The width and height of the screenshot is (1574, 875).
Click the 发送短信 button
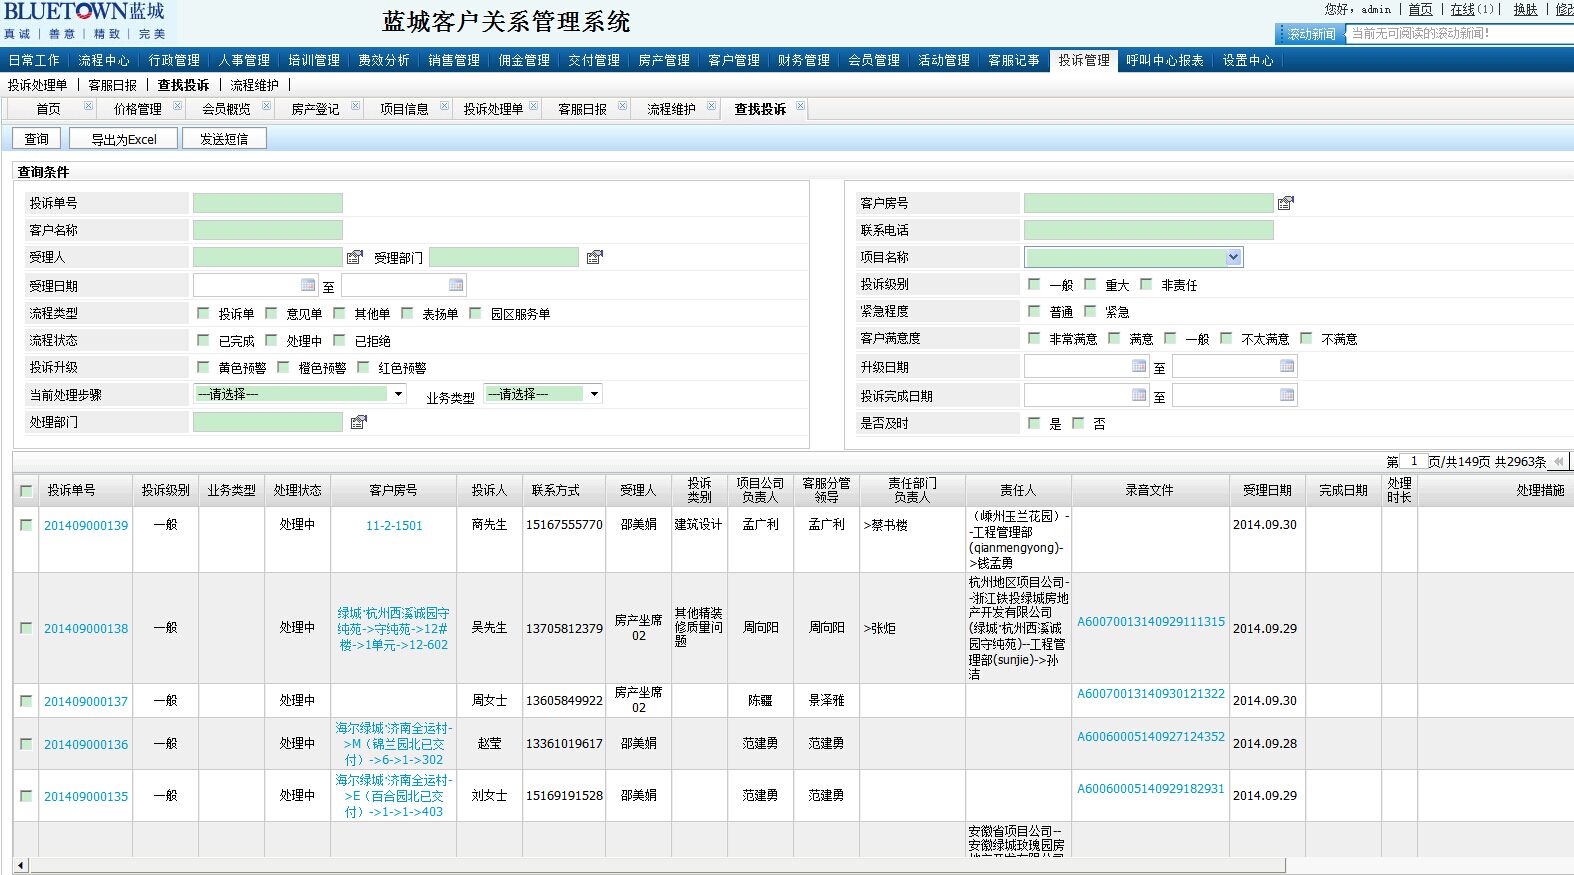pos(224,139)
